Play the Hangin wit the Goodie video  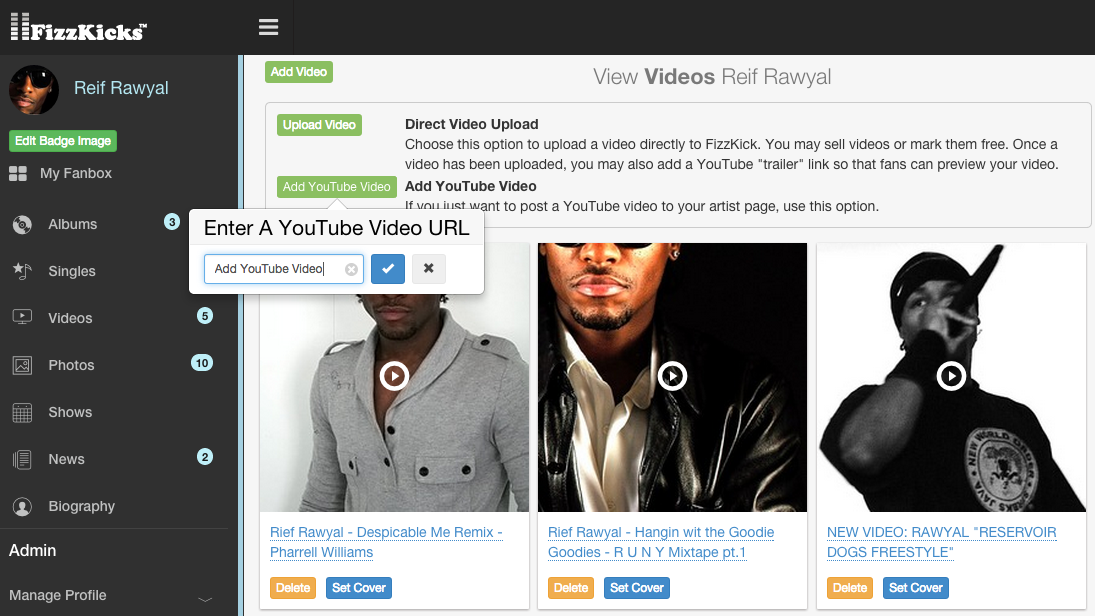[672, 376]
